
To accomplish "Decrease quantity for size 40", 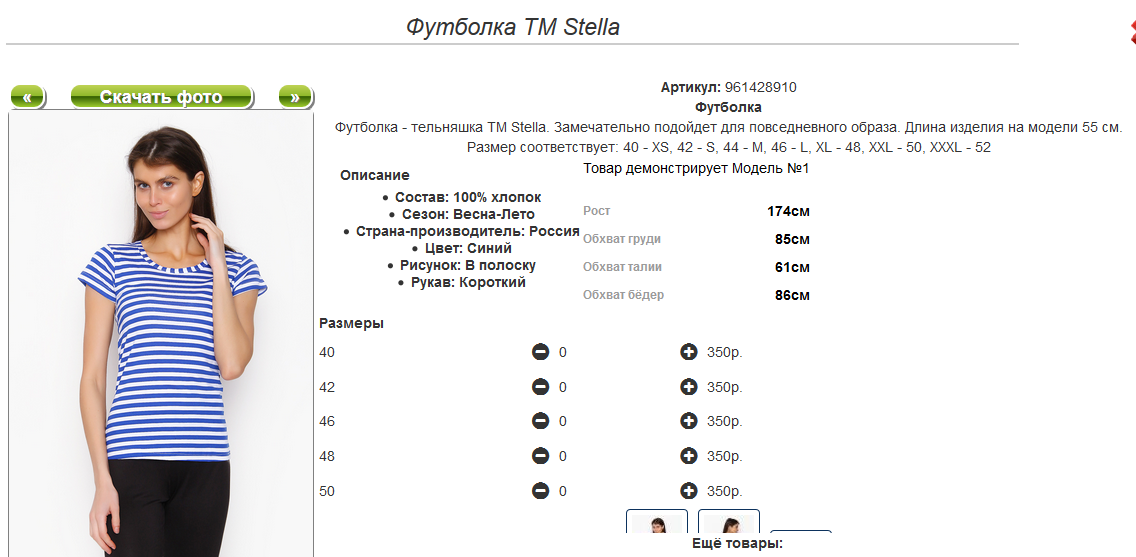I will point(540,352).
